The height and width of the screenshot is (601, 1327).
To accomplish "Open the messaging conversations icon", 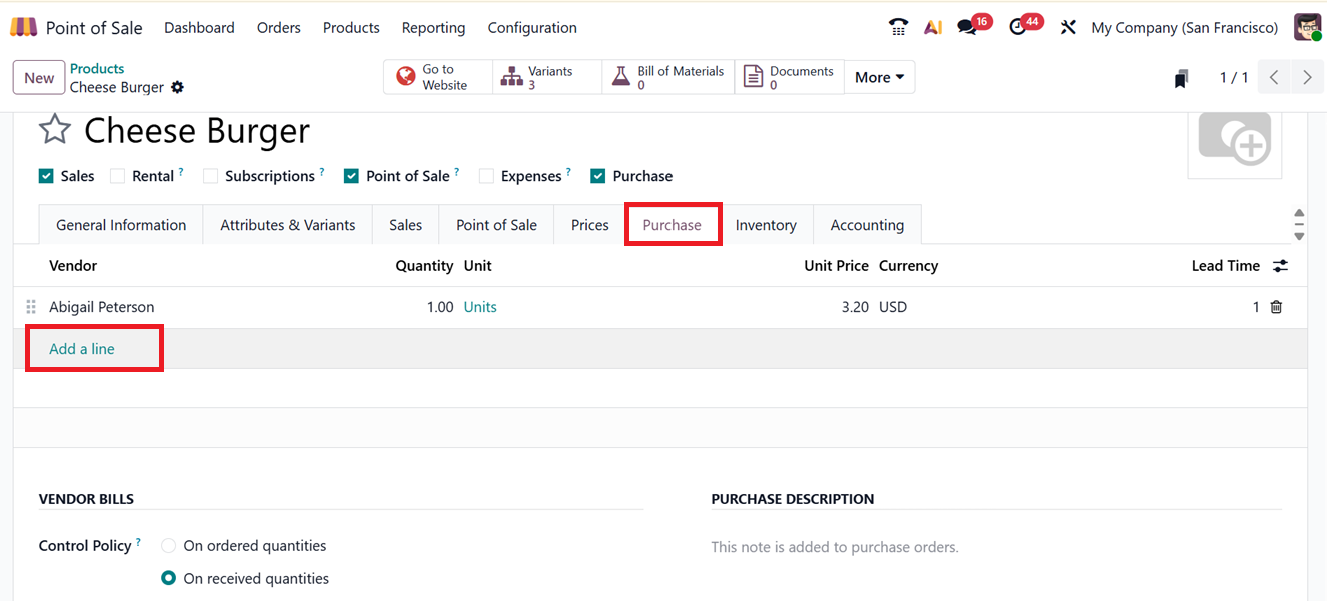I will 966,27.
